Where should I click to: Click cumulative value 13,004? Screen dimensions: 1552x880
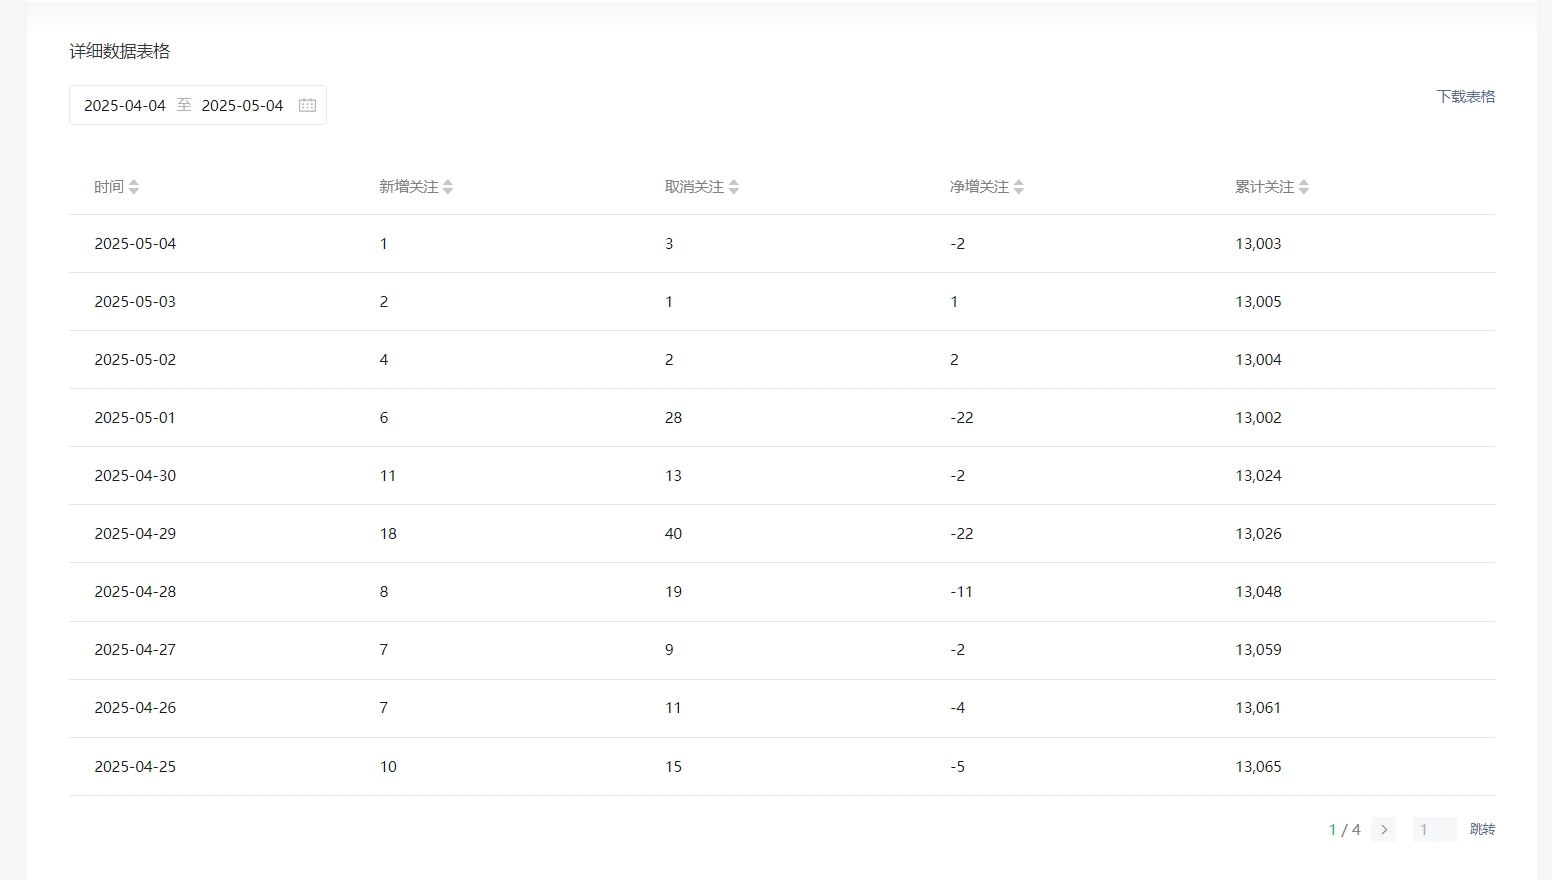coord(1258,360)
